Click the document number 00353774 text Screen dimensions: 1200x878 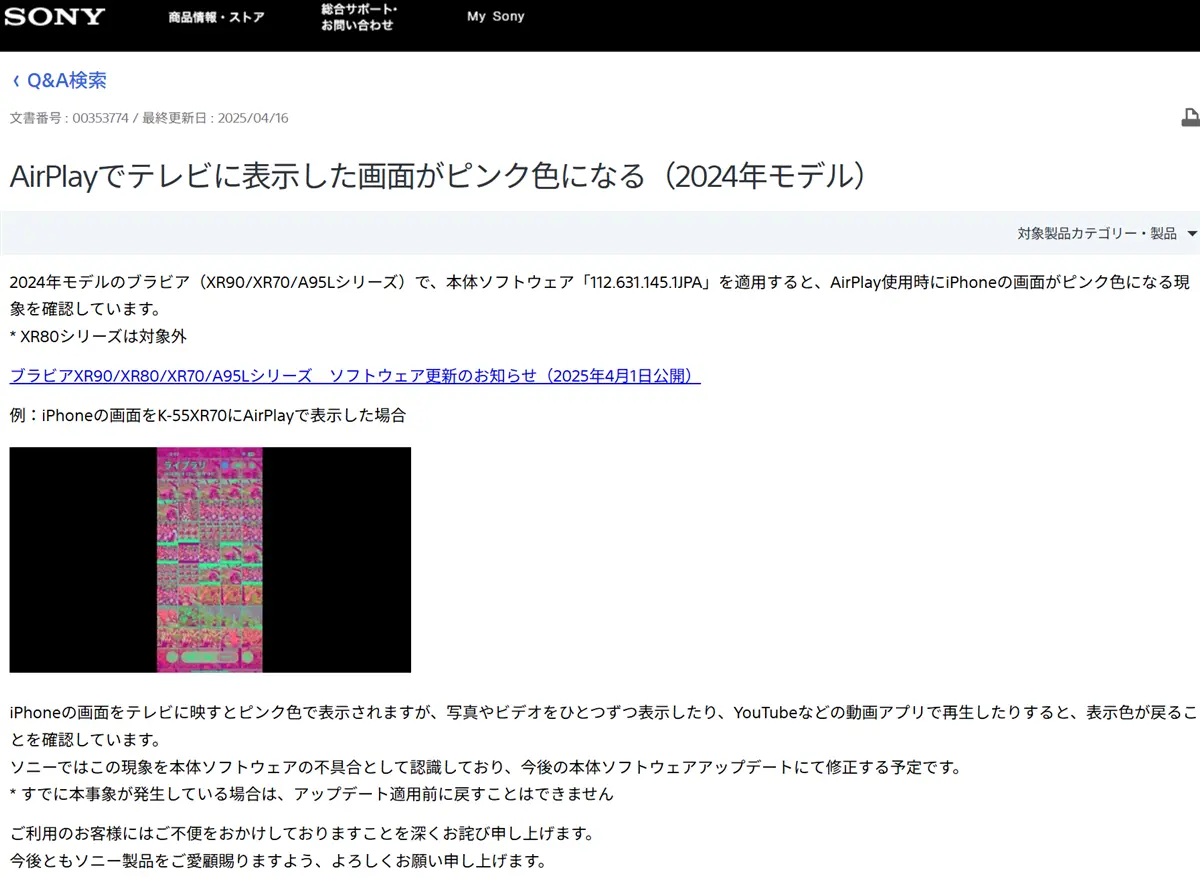(100, 118)
